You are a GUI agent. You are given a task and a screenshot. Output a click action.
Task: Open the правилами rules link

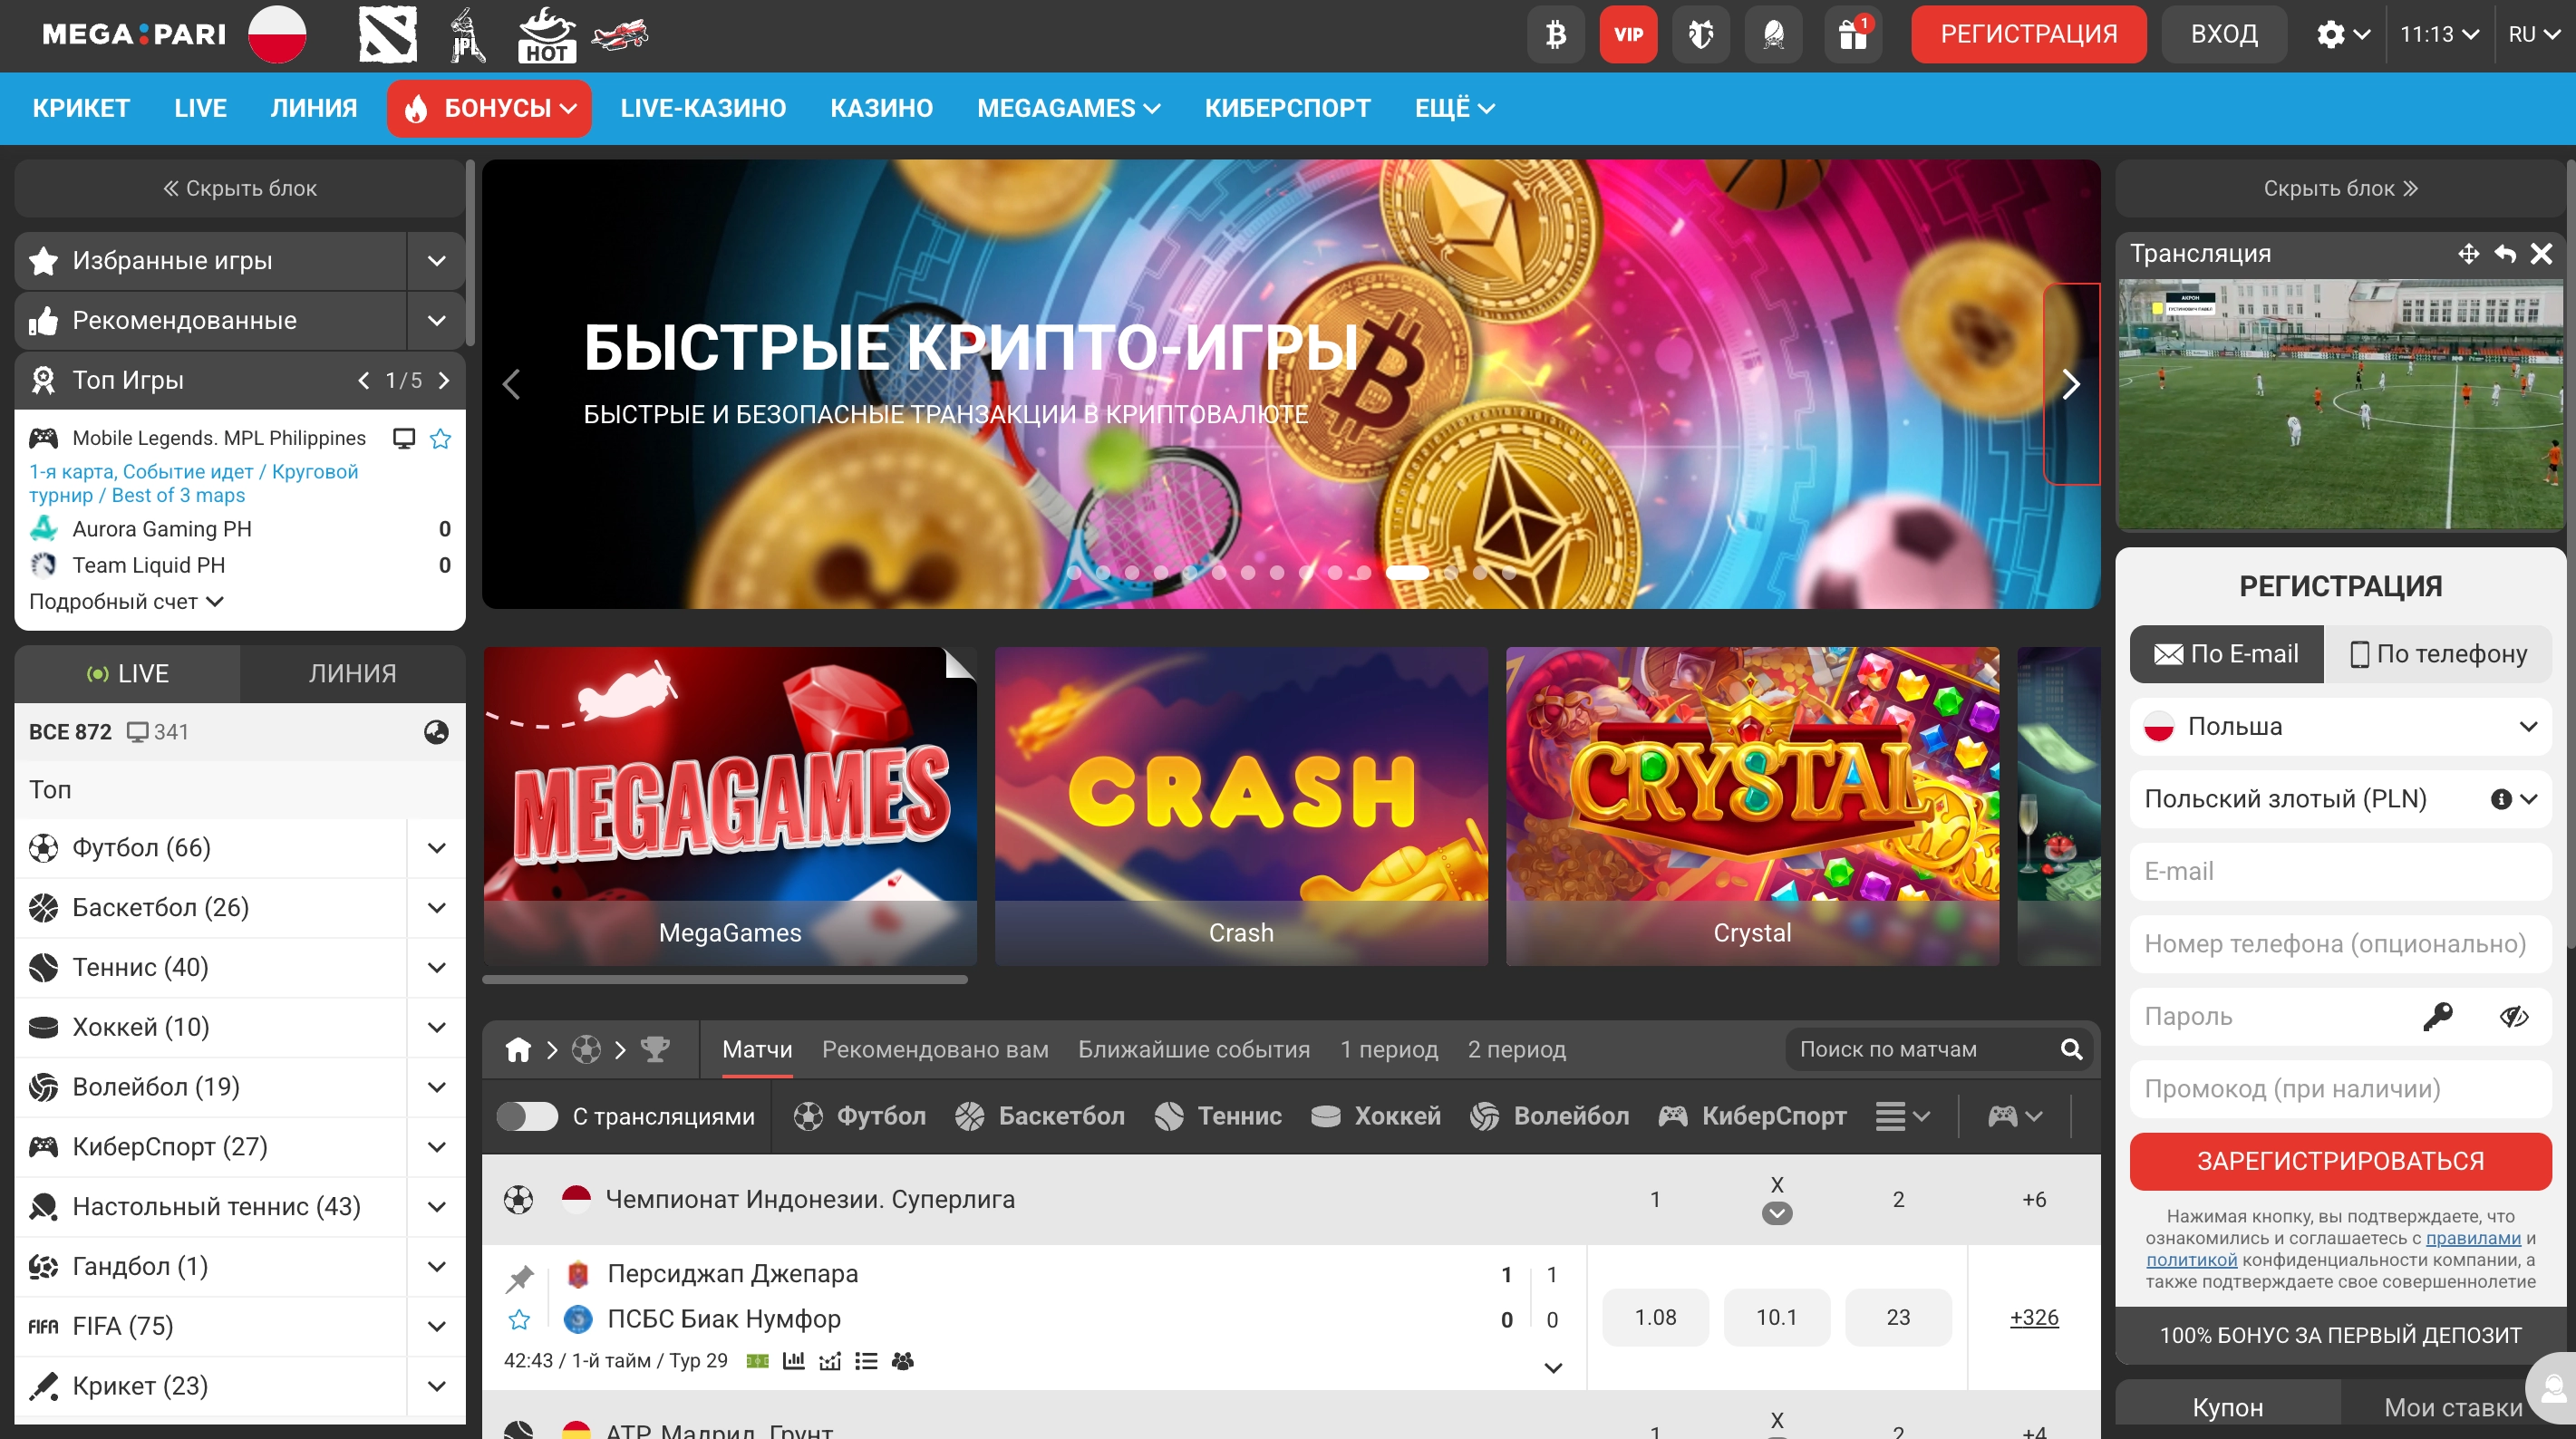pyautogui.click(x=2473, y=1238)
